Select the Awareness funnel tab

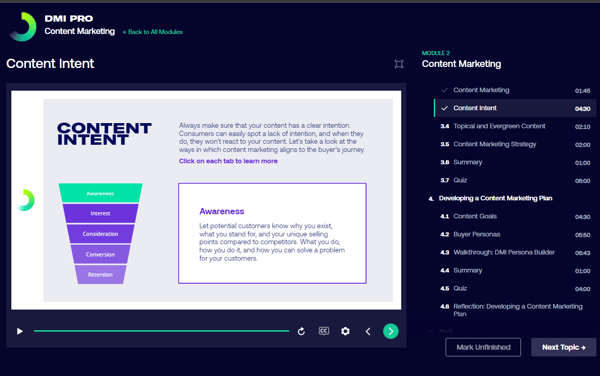pyautogui.click(x=100, y=193)
